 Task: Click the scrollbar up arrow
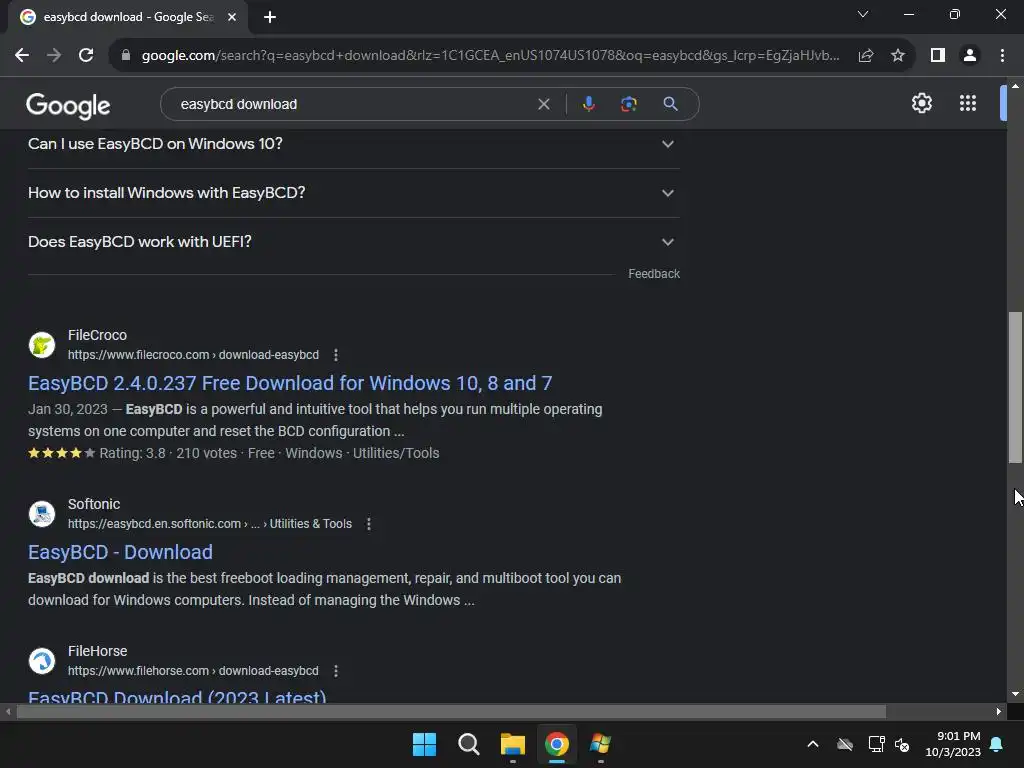tap(1015, 86)
